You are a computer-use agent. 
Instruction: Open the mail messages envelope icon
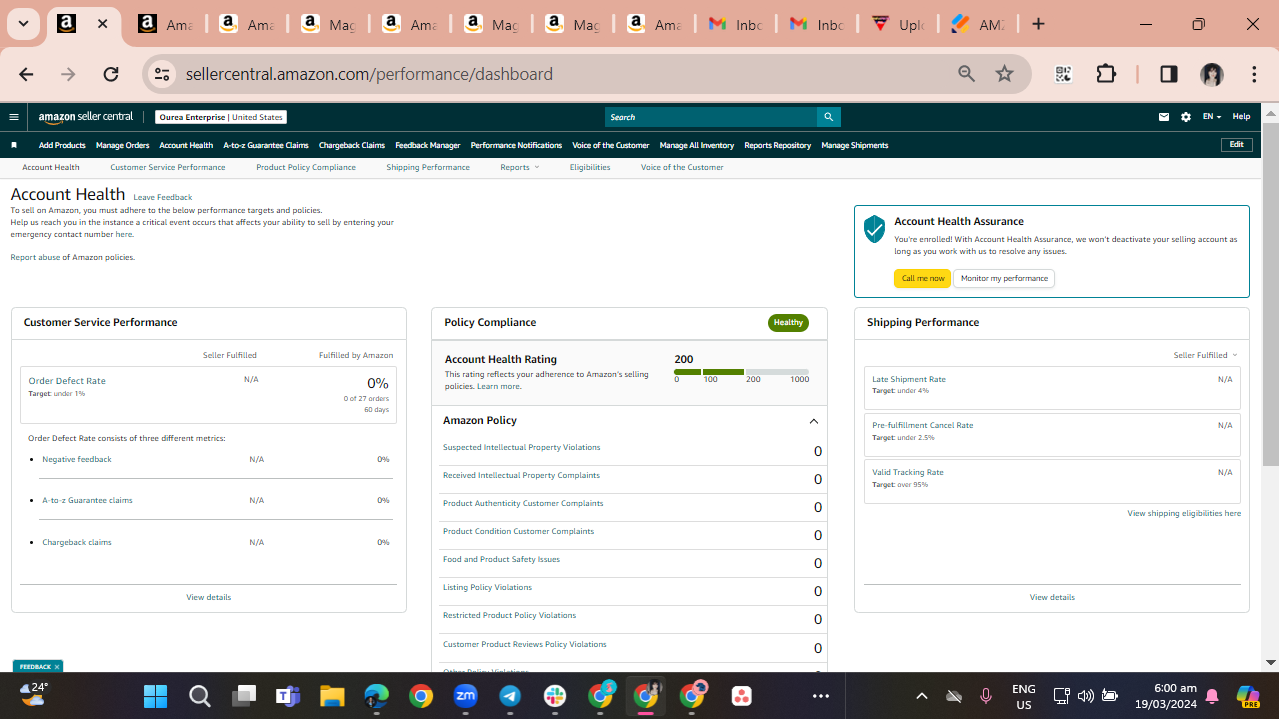tap(1164, 117)
